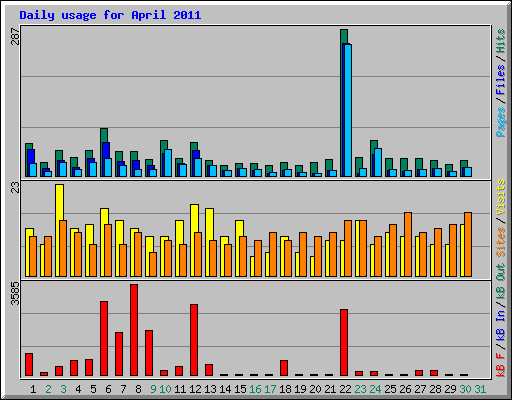Click the red kB bar for day 18
This screenshot has height=400, width=512.
point(284,368)
